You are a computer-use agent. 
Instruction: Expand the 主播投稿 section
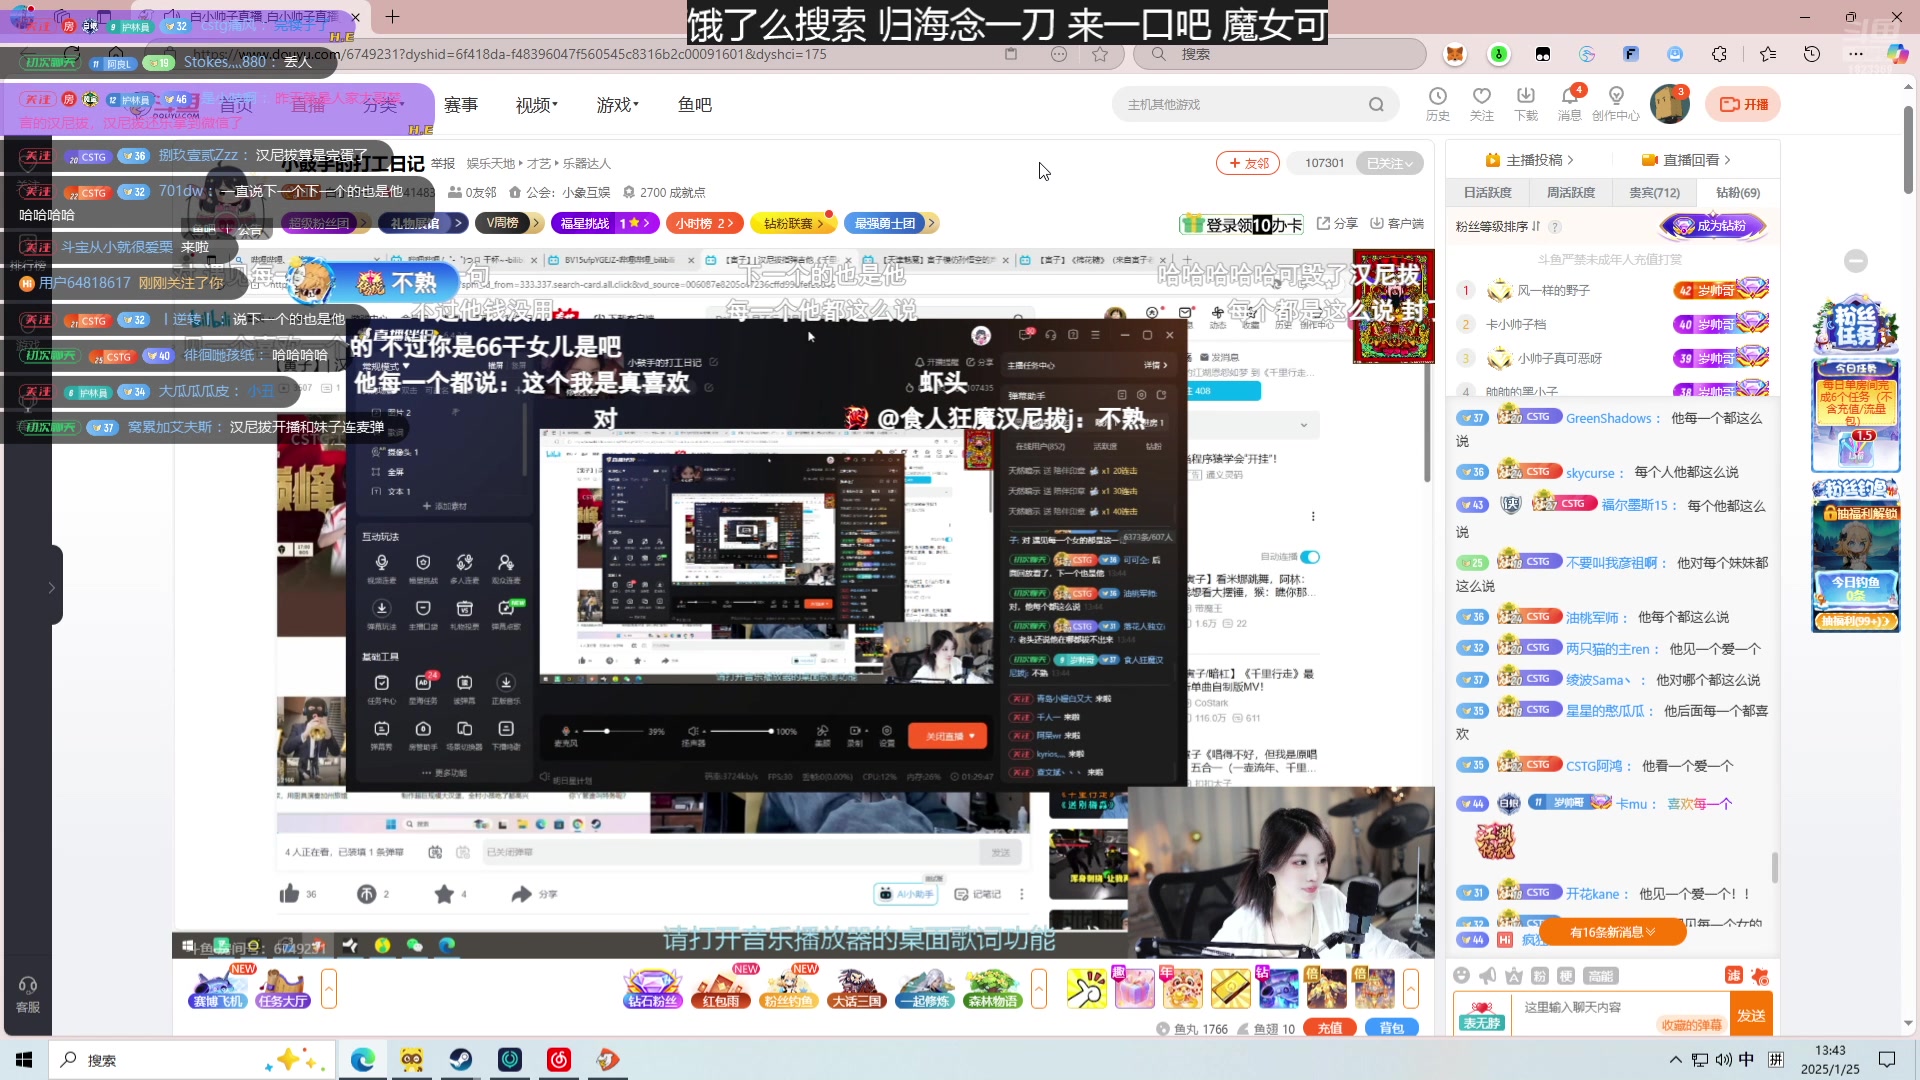point(1529,160)
